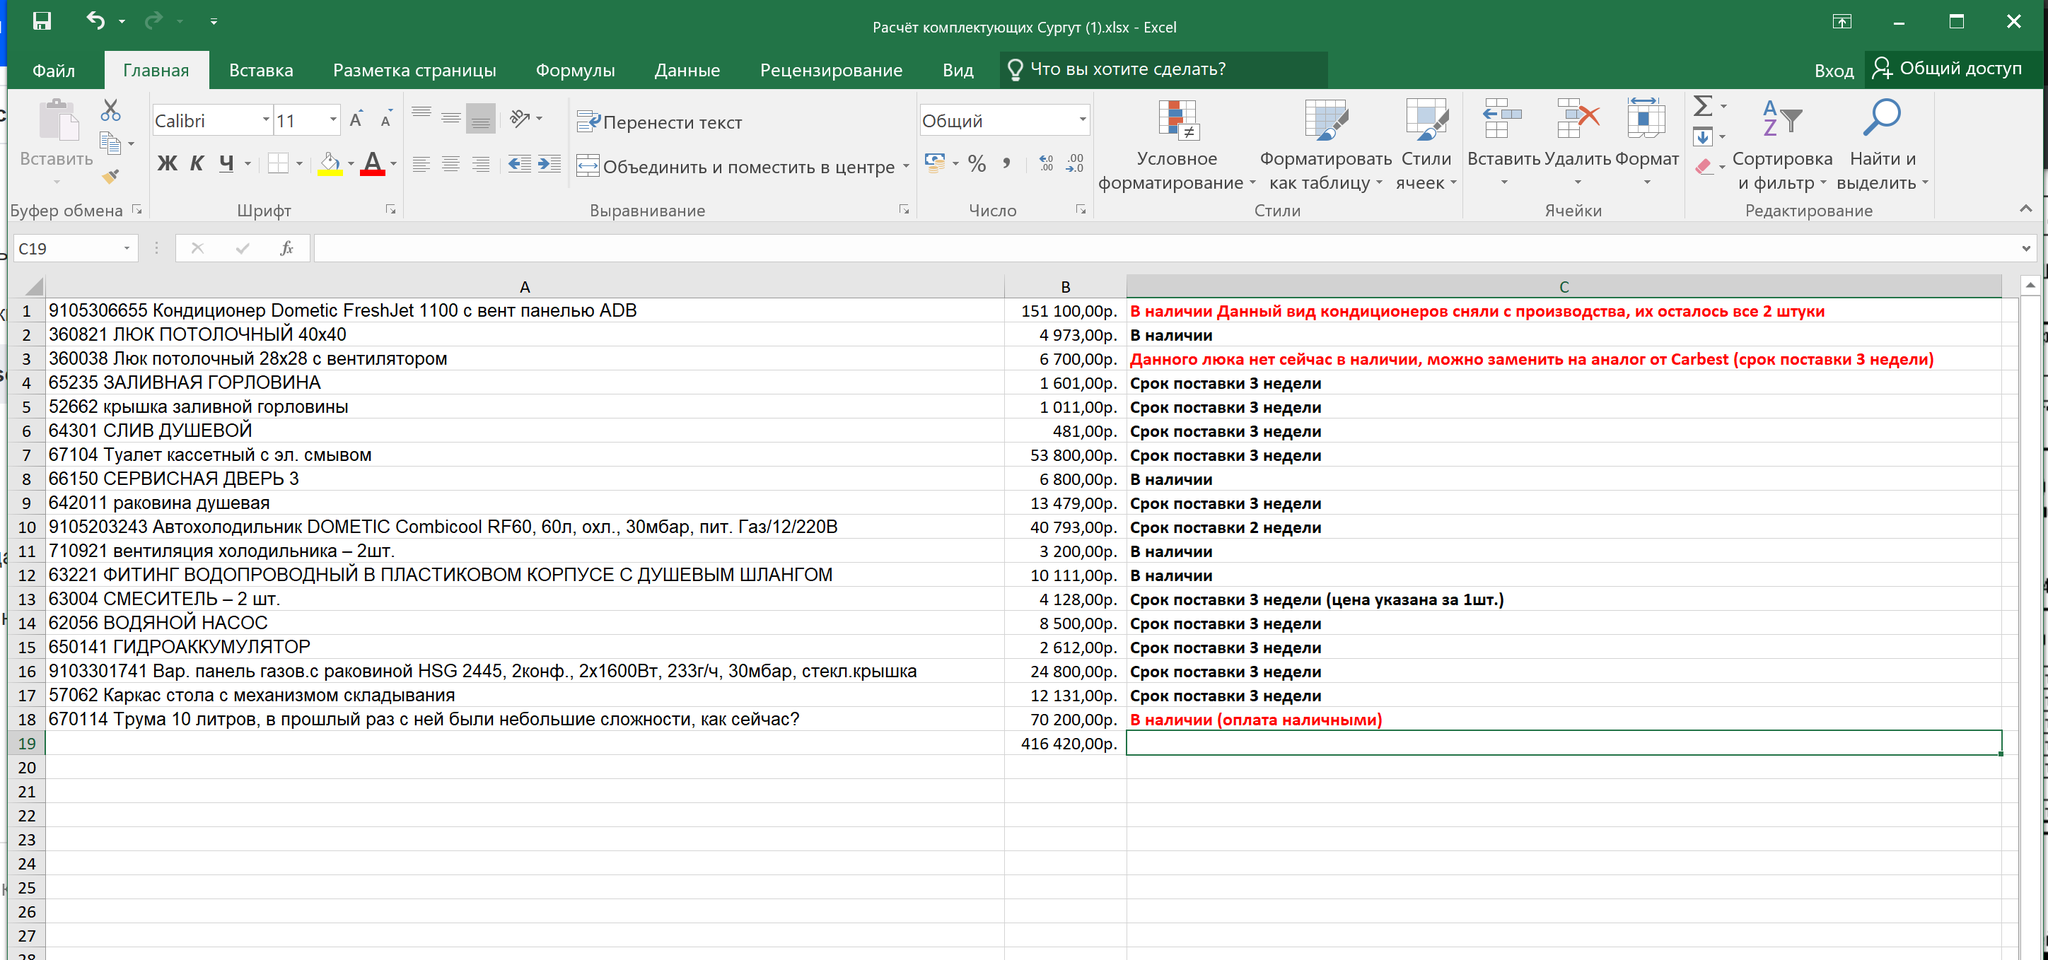
Task: Click the Формат cells button
Action: (x=1647, y=144)
